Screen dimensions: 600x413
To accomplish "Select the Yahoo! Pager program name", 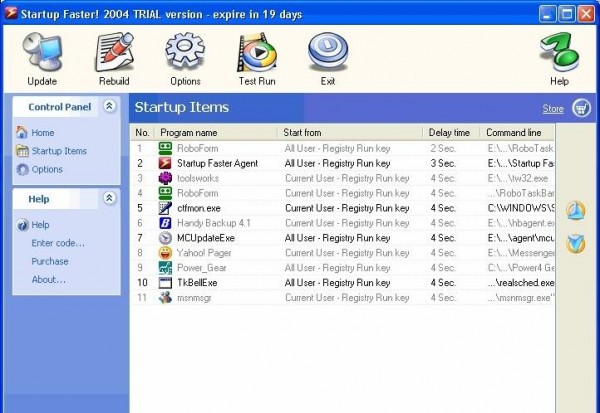I will [x=204, y=253].
